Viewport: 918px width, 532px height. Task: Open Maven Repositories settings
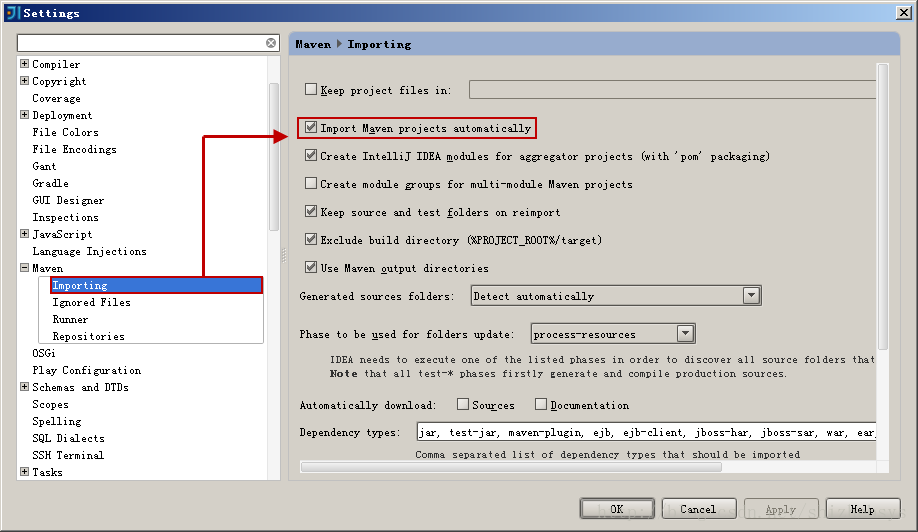coord(88,336)
